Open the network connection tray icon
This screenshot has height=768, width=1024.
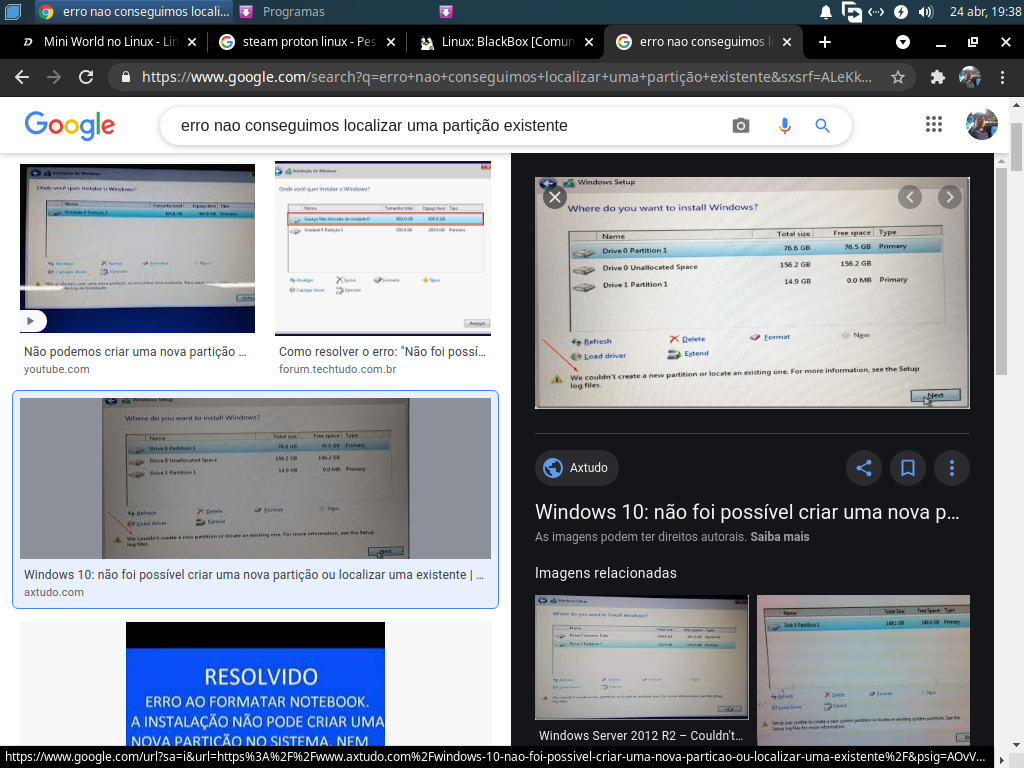[x=876, y=12]
